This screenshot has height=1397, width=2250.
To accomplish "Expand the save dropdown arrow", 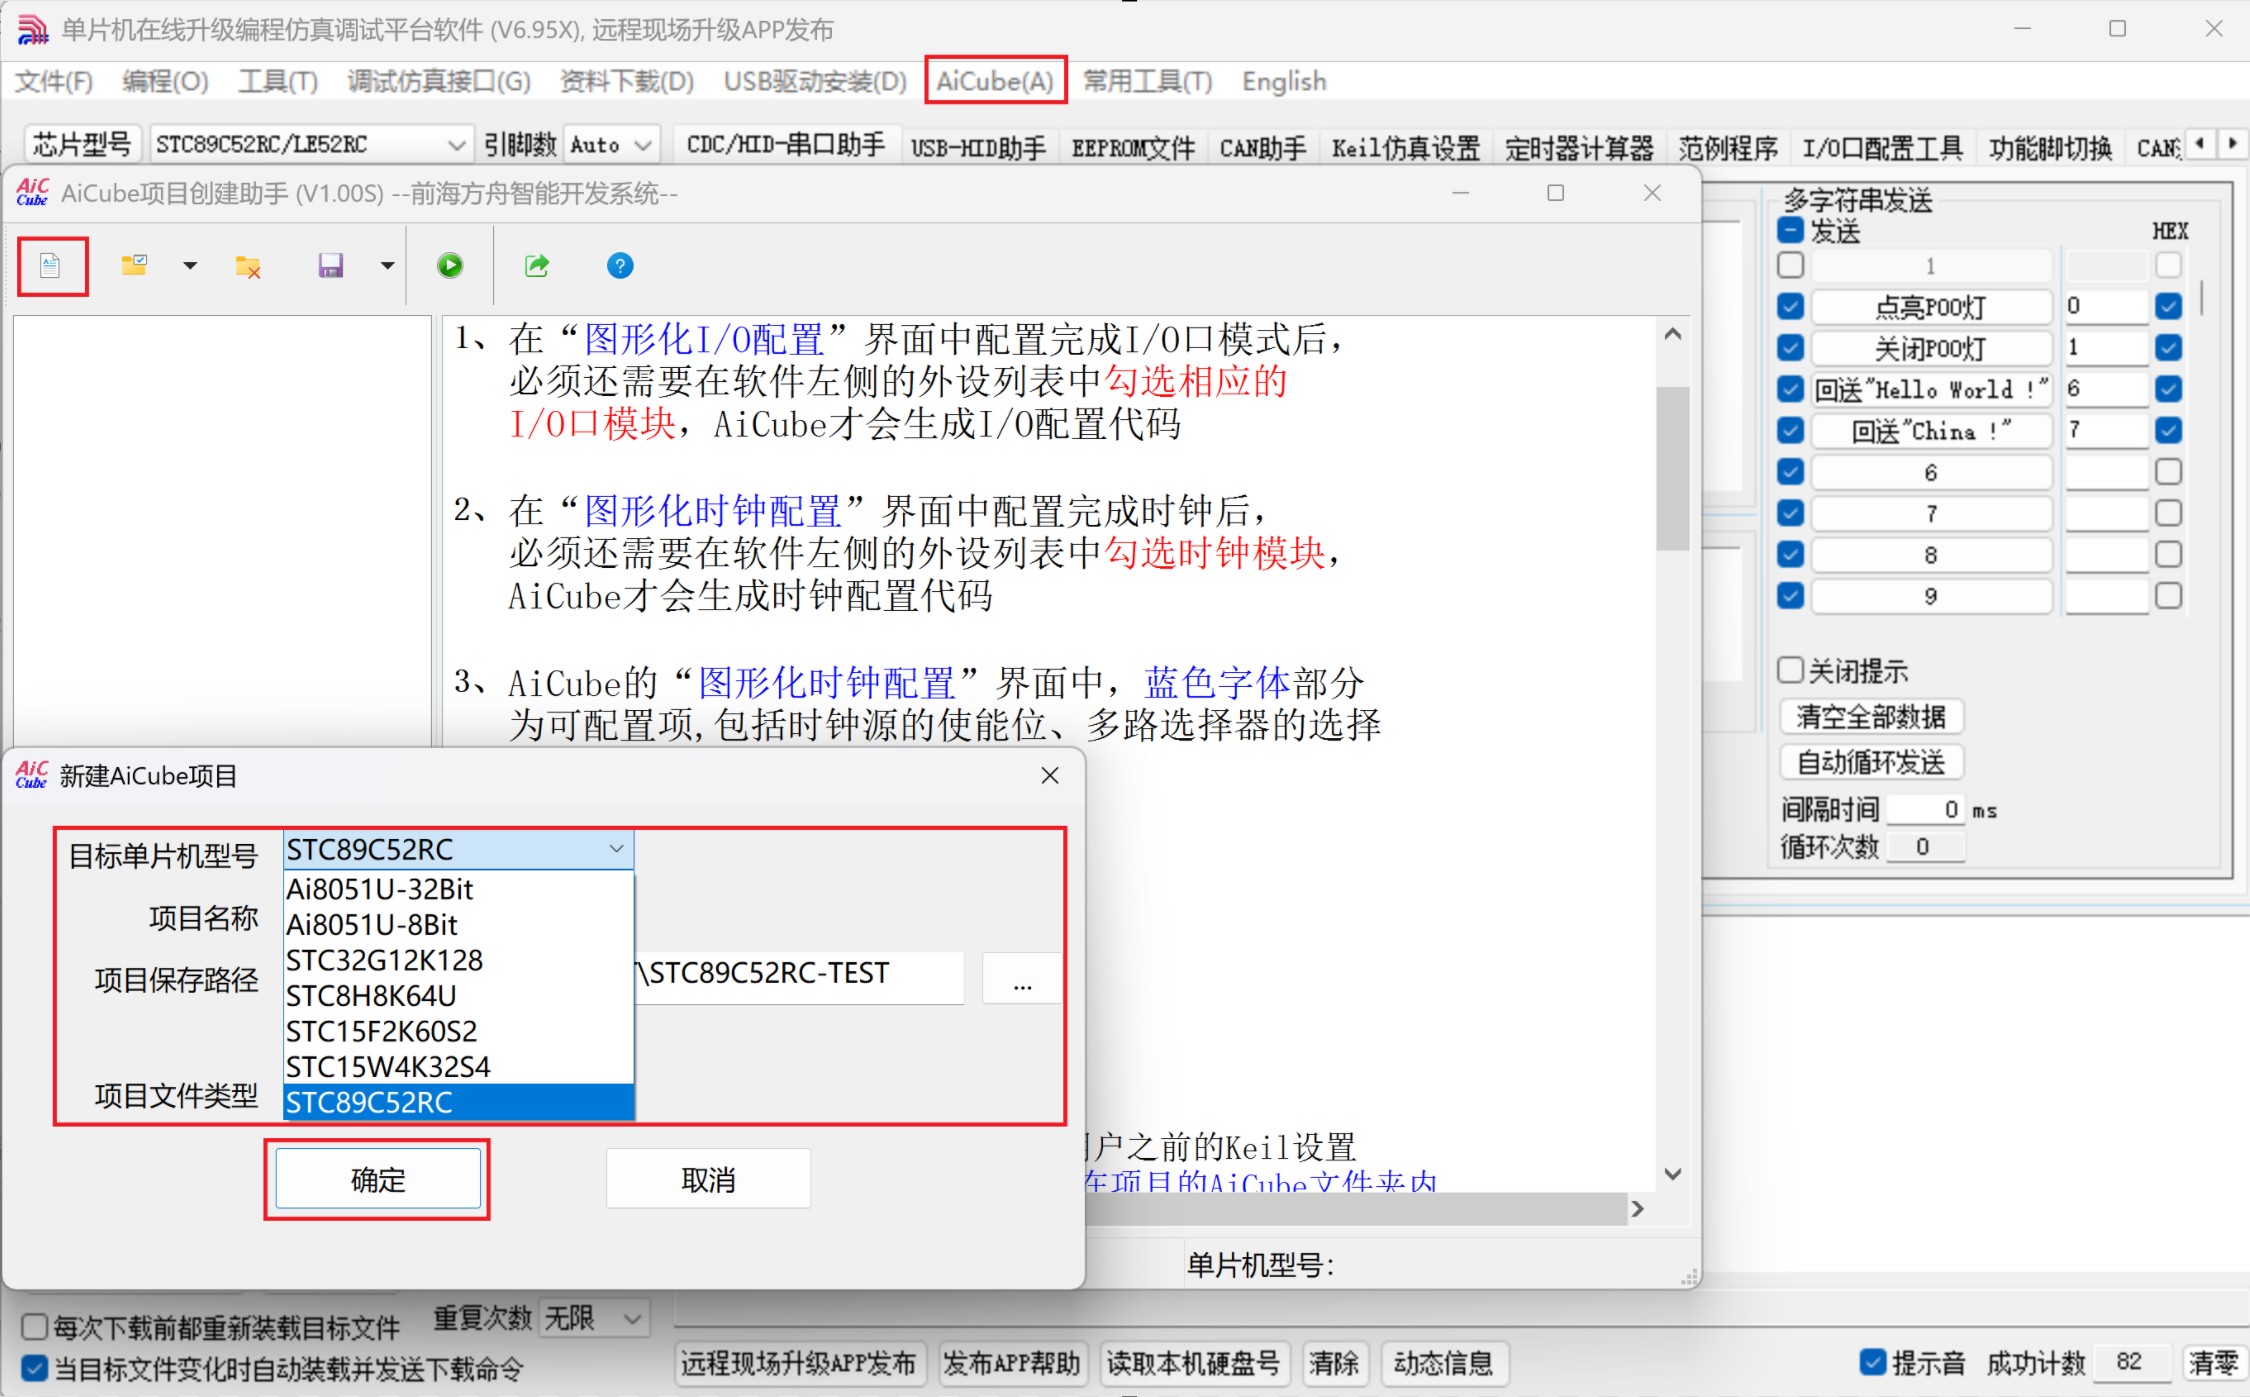I will [388, 266].
